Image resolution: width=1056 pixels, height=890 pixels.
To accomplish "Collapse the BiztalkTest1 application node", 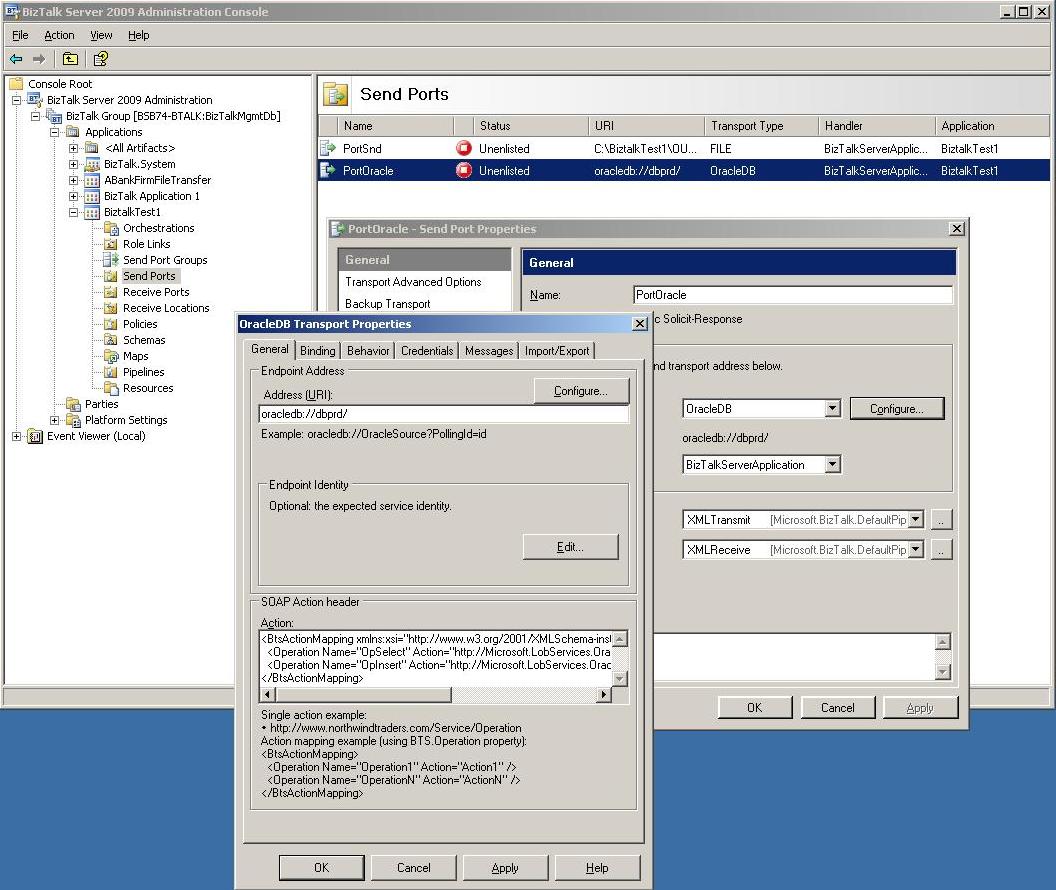I will point(73,212).
